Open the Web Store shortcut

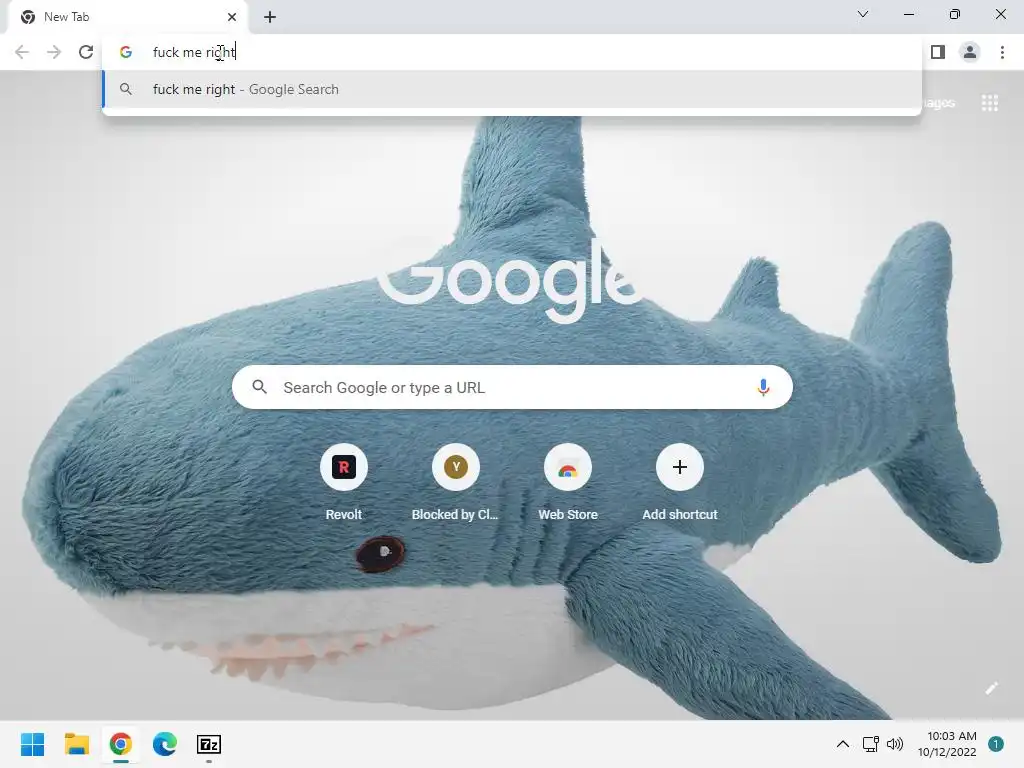tap(568, 483)
